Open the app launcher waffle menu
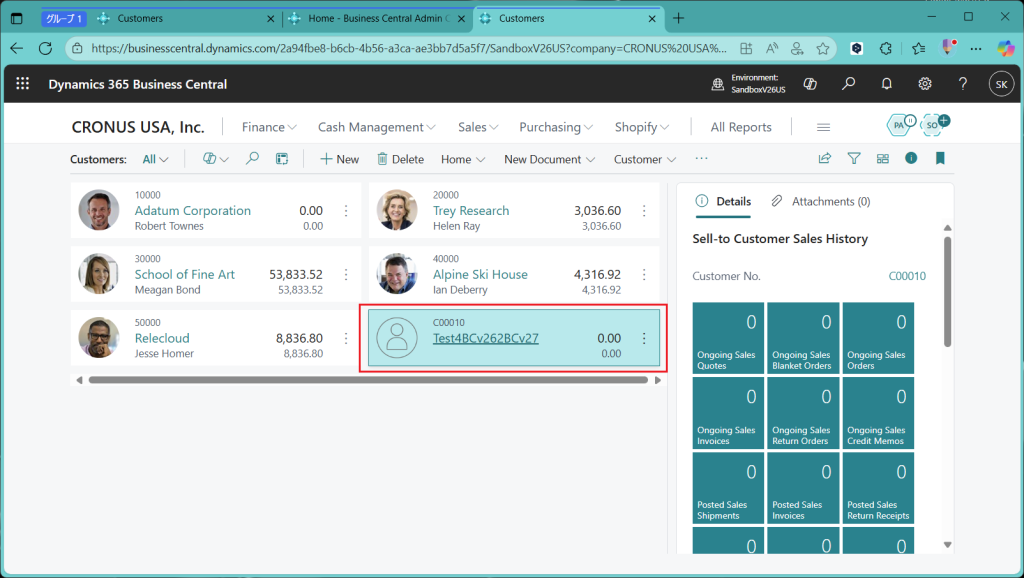The image size is (1024, 578). (23, 85)
